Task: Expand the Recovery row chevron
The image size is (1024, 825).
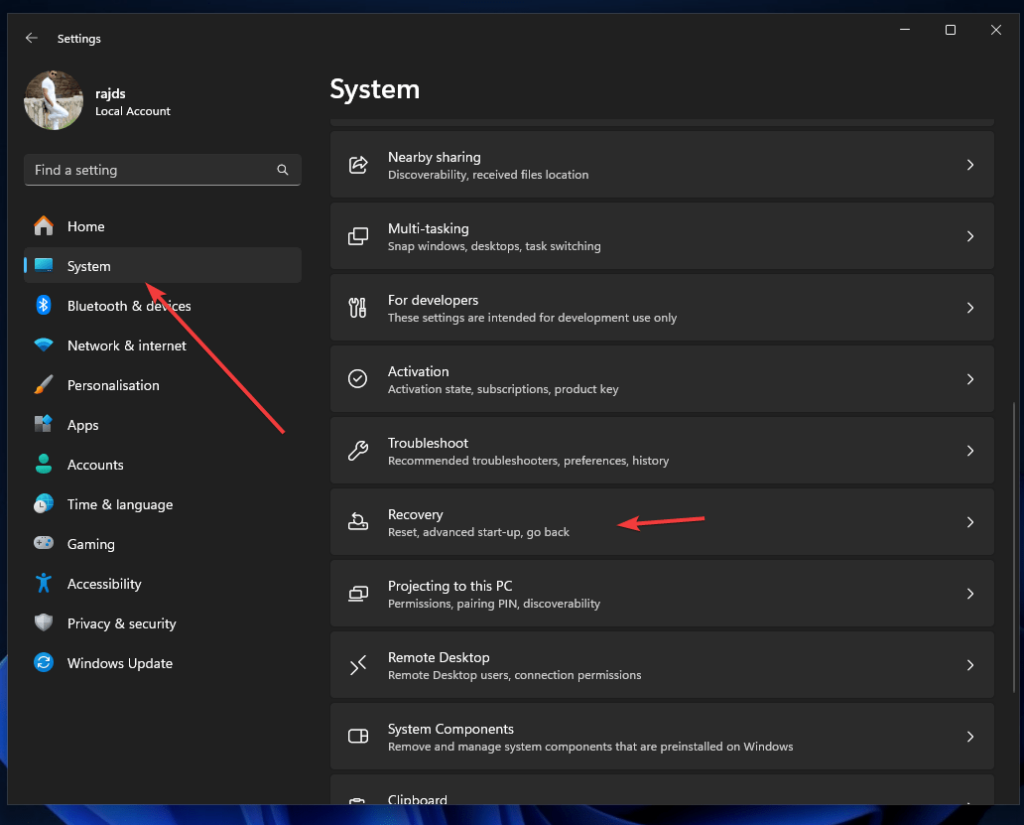Action: coord(970,522)
